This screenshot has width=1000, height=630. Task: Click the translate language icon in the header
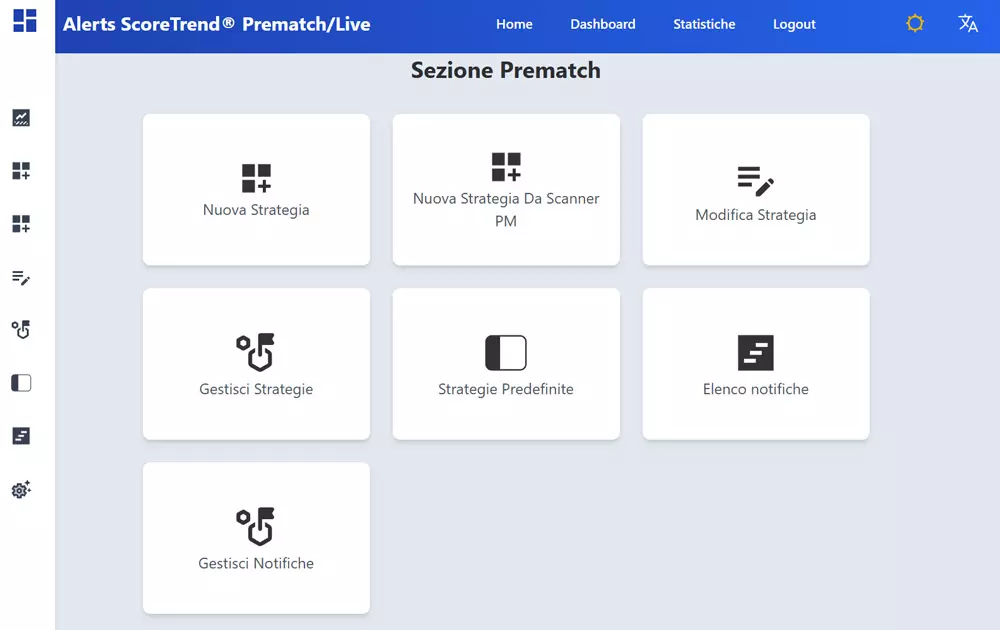coord(968,24)
